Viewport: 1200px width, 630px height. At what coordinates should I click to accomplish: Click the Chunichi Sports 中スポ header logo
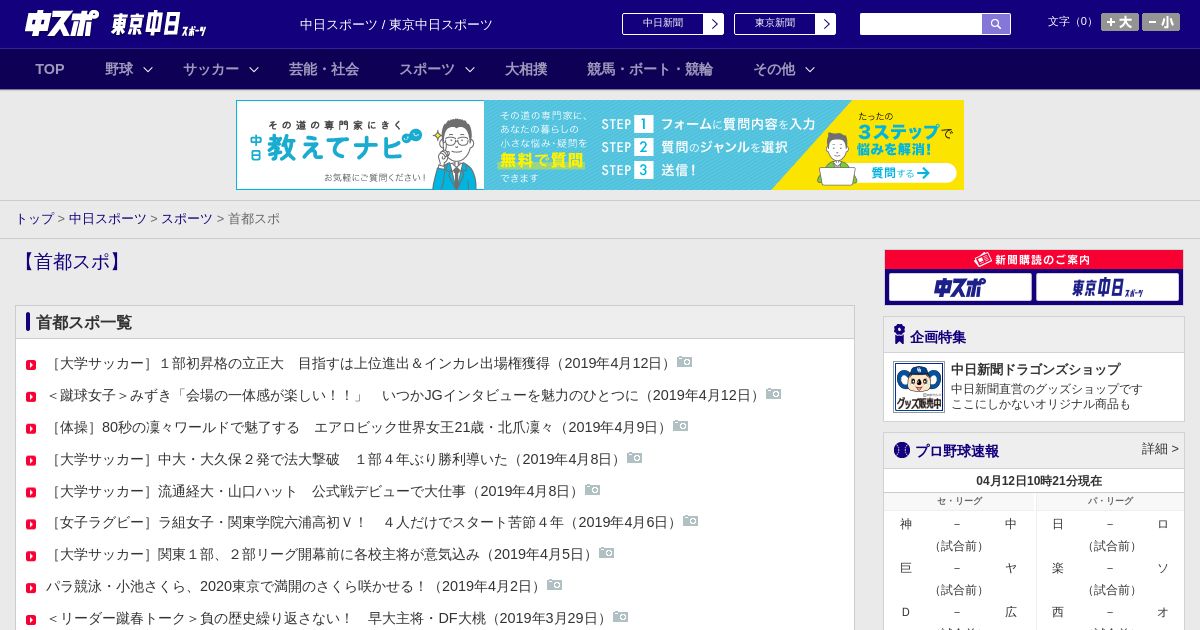[x=62, y=24]
